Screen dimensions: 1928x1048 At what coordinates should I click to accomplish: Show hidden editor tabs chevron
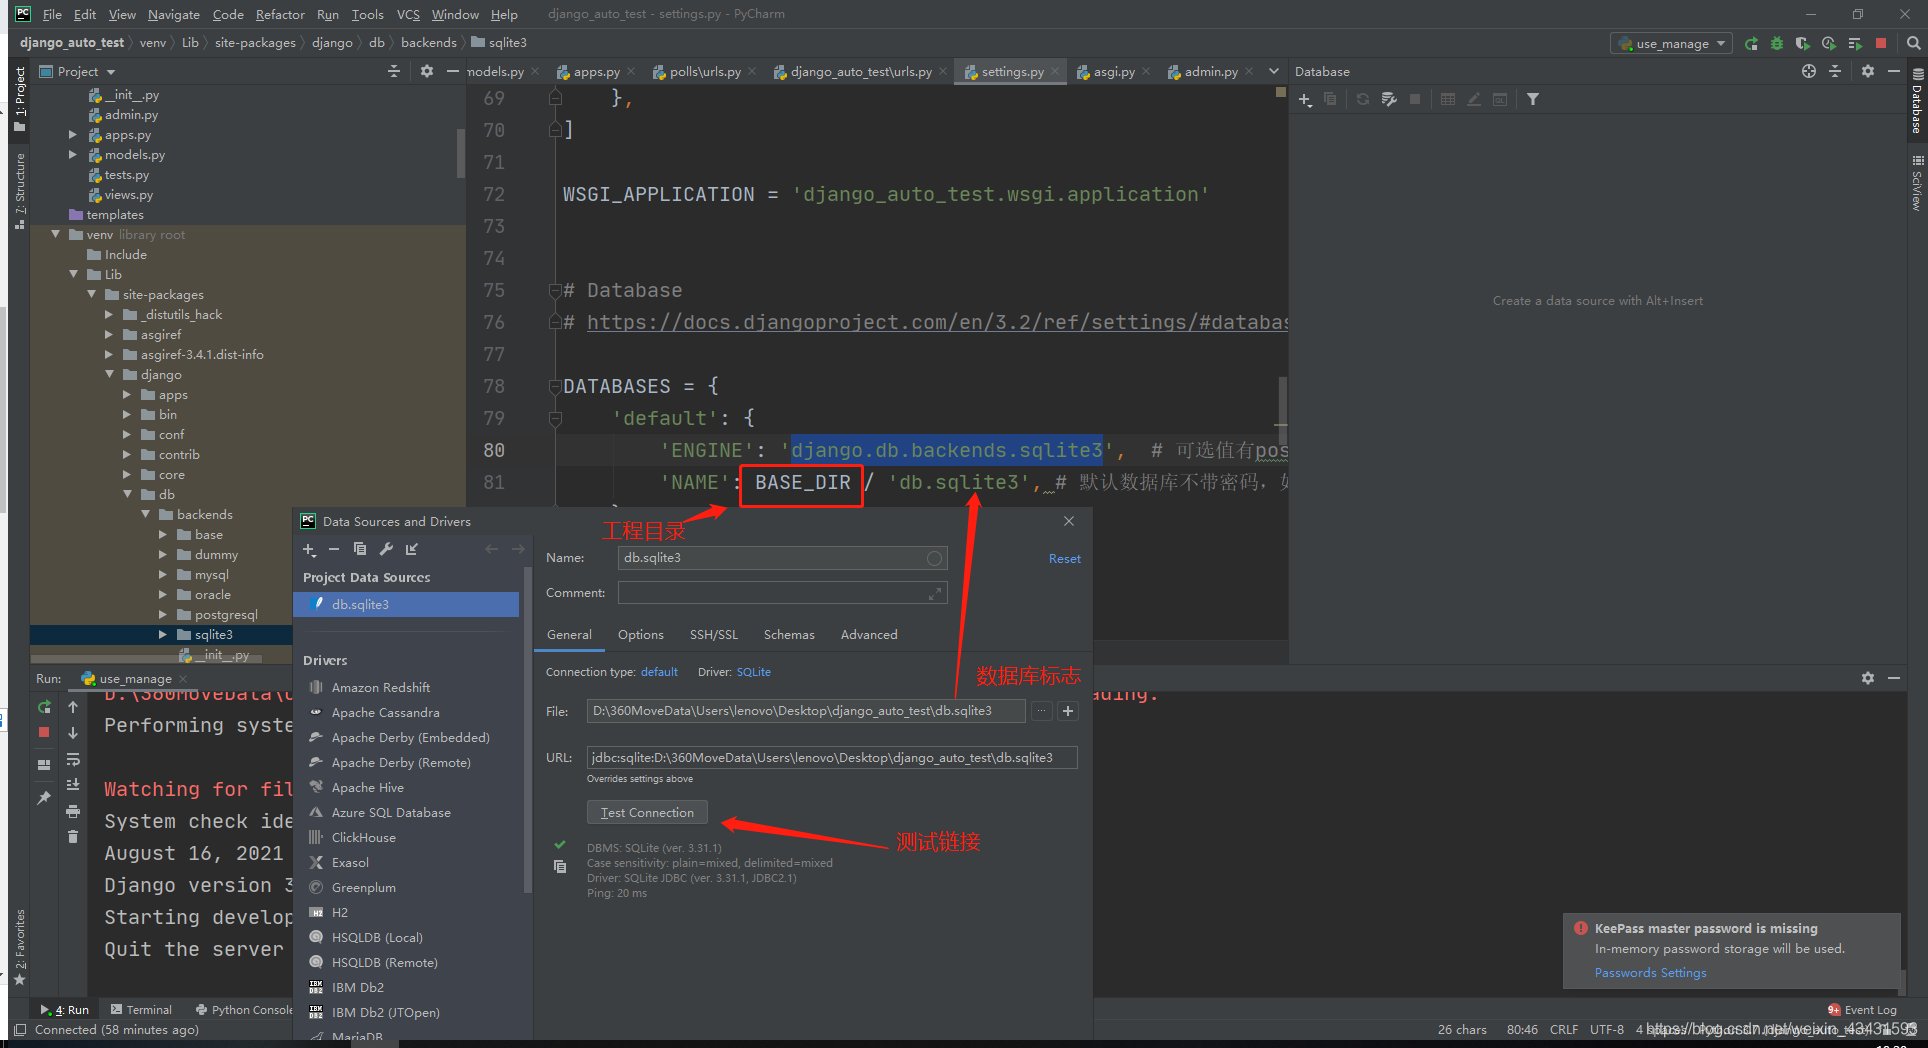[x=1273, y=72]
